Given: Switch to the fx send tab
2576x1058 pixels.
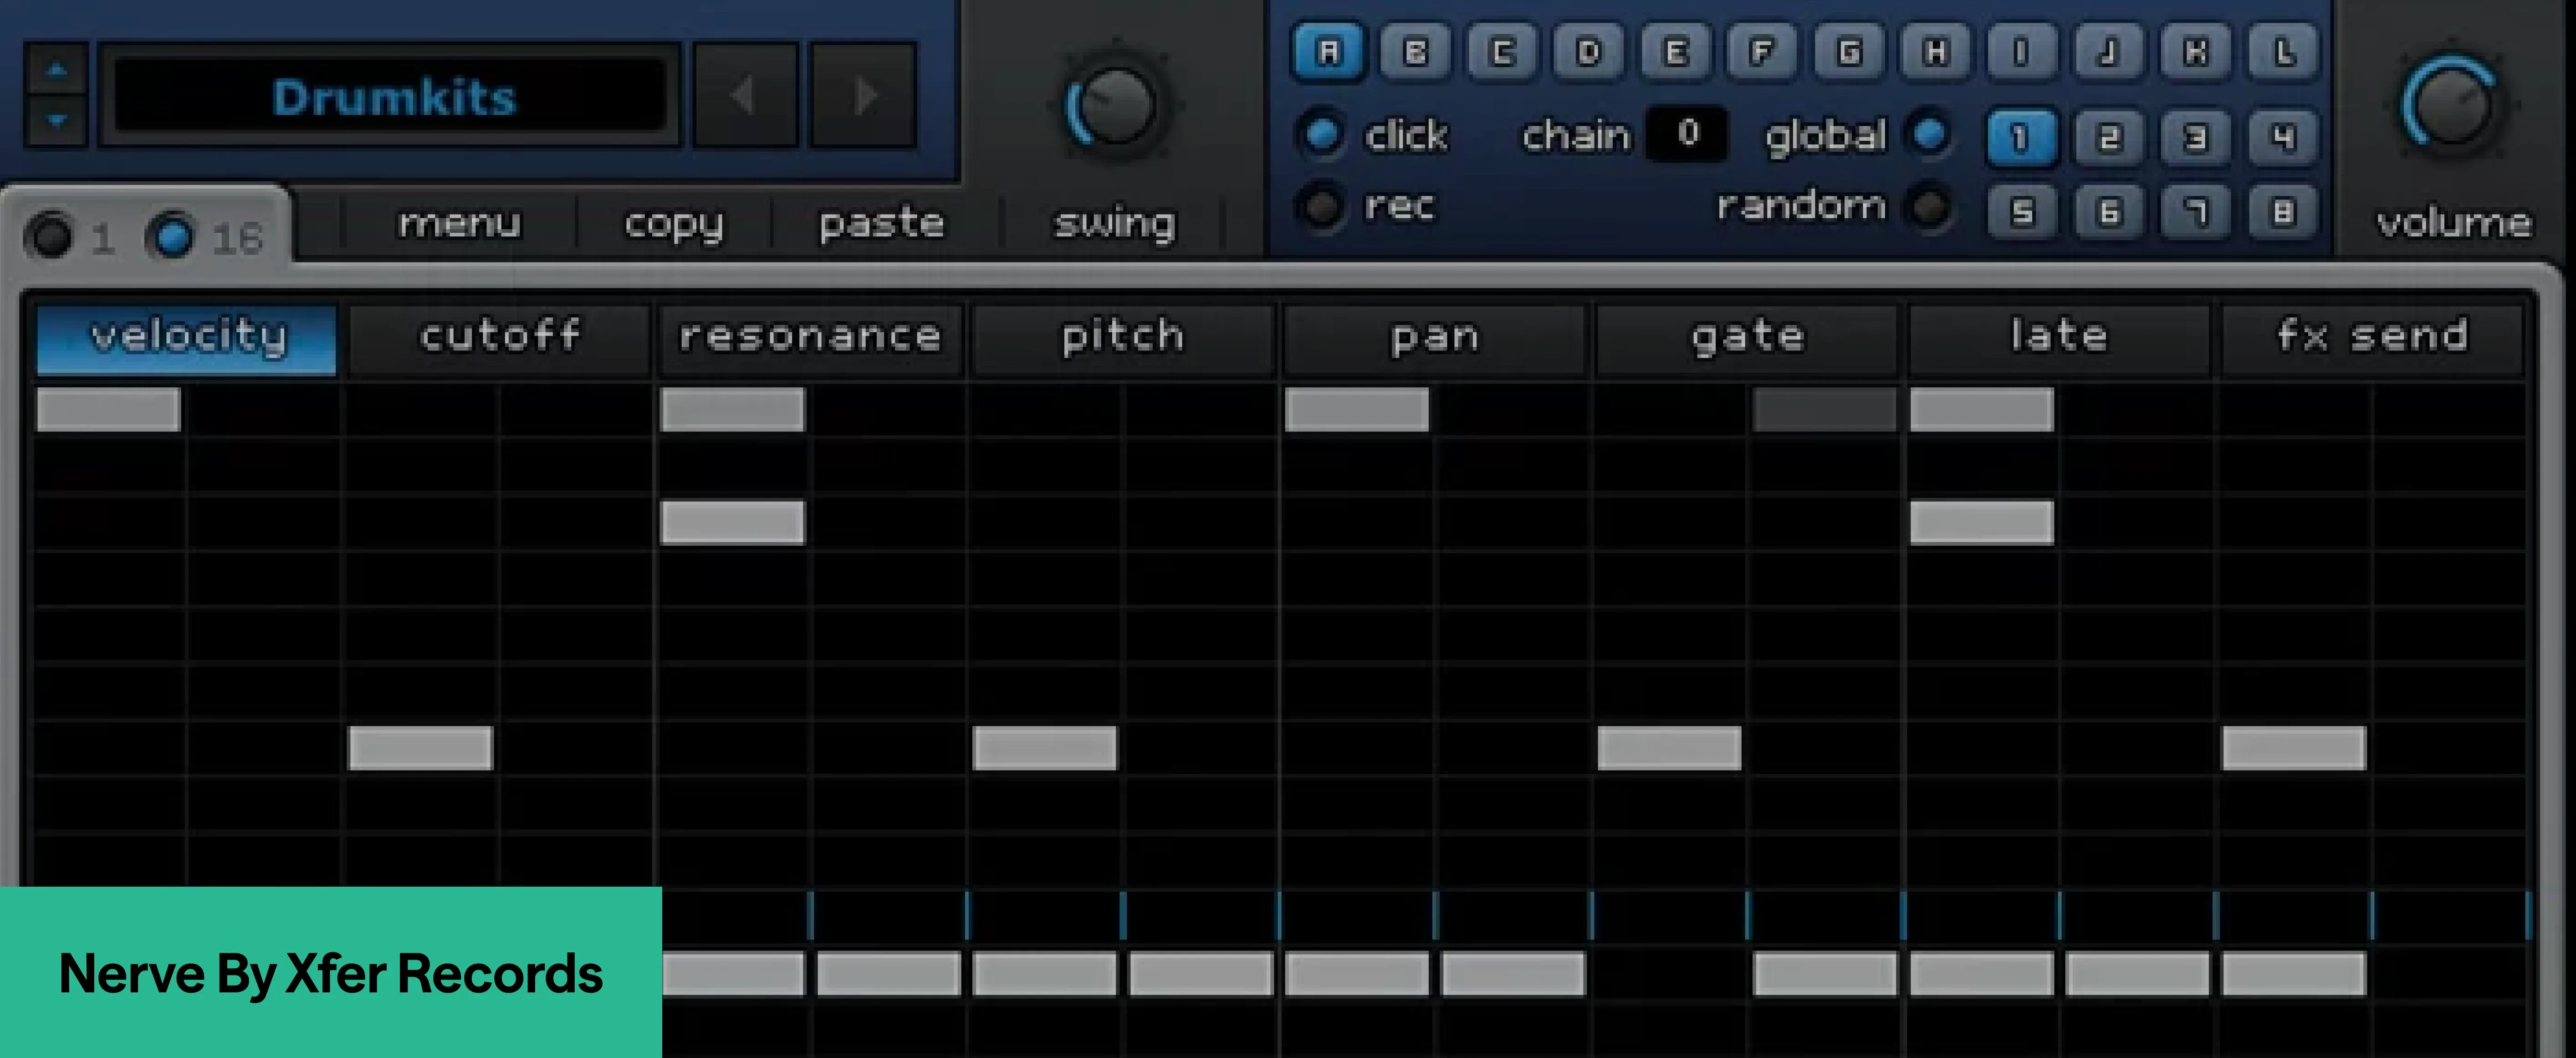Looking at the screenshot, I should (2372, 337).
